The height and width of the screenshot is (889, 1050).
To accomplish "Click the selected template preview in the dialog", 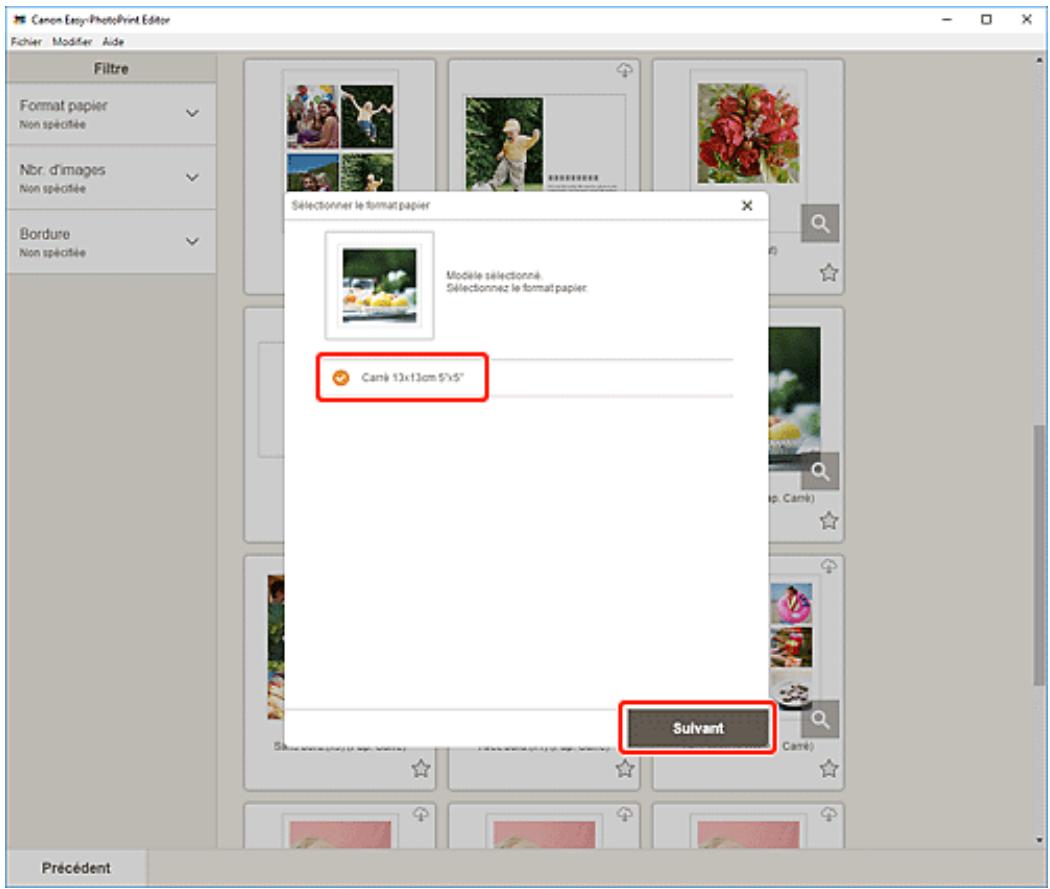I will click(x=379, y=286).
